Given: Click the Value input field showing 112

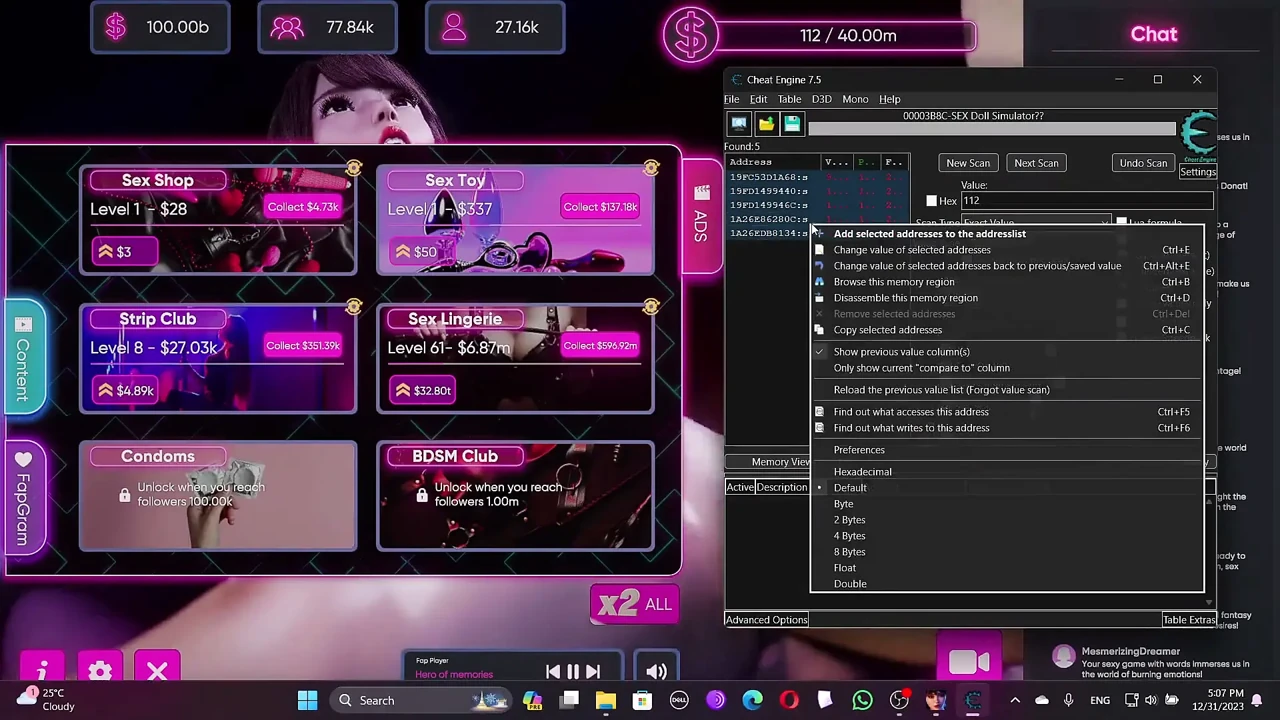Looking at the screenshot, I should [1087, 201].
